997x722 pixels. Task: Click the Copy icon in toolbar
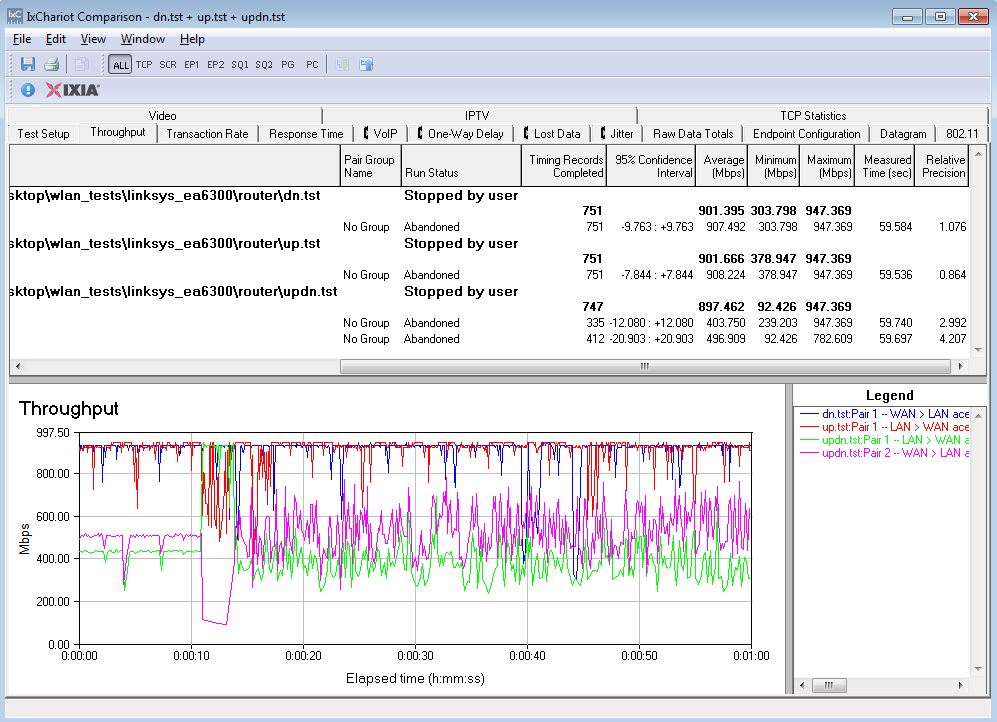[x=81, y=64]
